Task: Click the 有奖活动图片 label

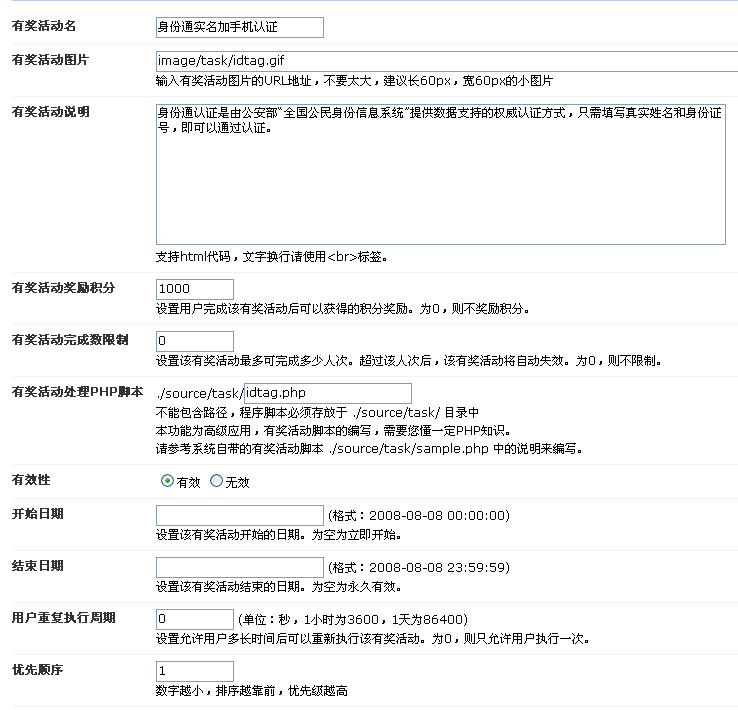Action: tap(50, 60)
